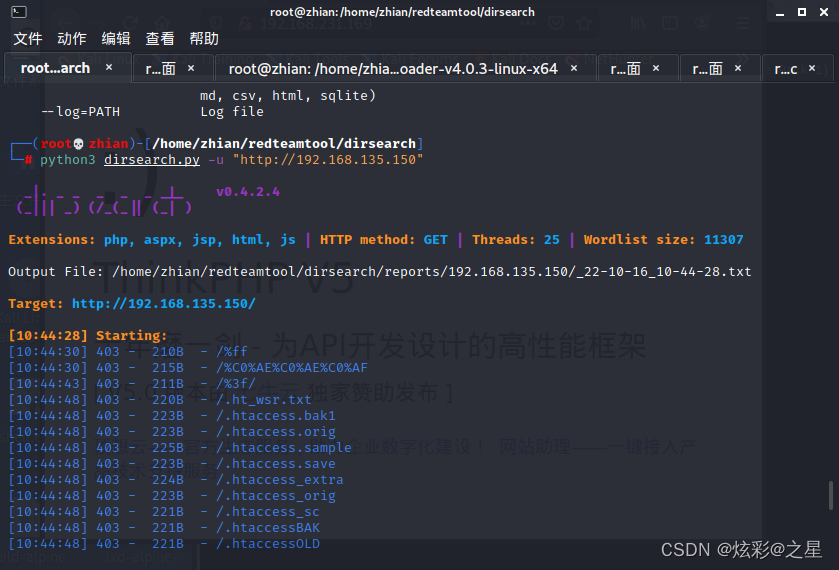839x570 pixels.
Task: Click the version text v0.4.2.4
Action: click(248, 192)
